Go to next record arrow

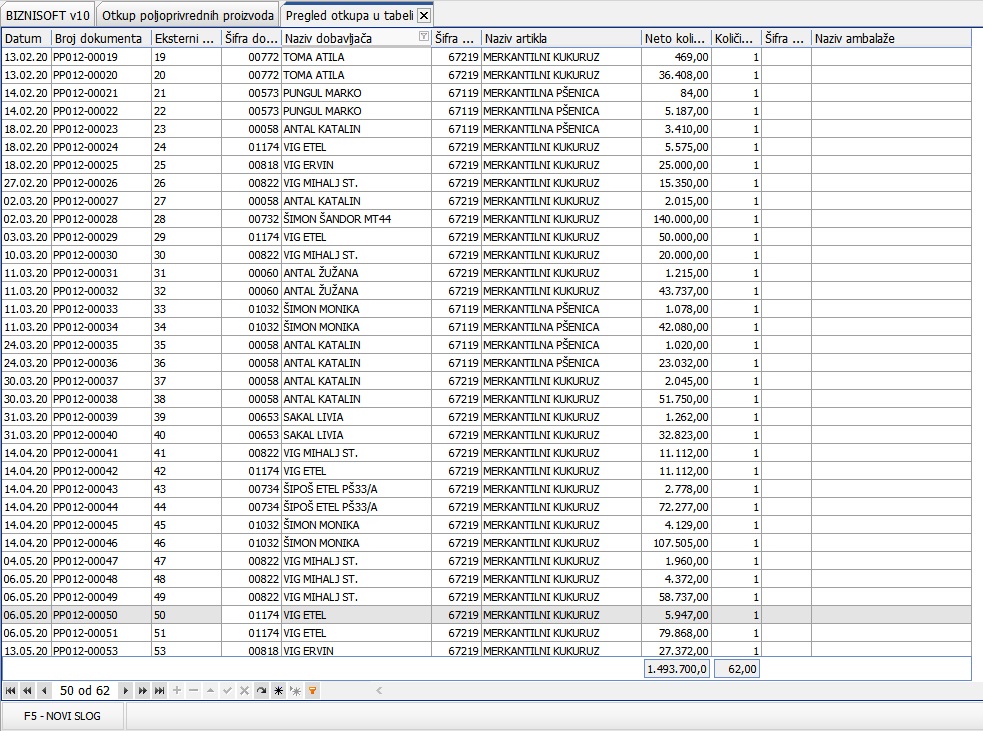coord(125,691)
